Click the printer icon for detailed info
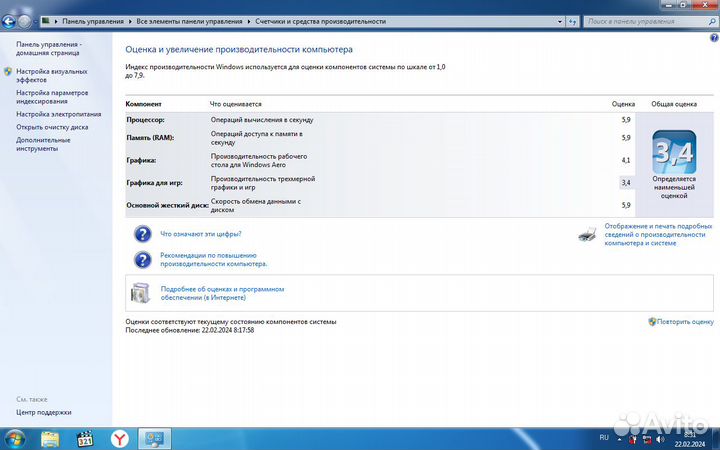The image size is (720, 450). pos(588,234)
